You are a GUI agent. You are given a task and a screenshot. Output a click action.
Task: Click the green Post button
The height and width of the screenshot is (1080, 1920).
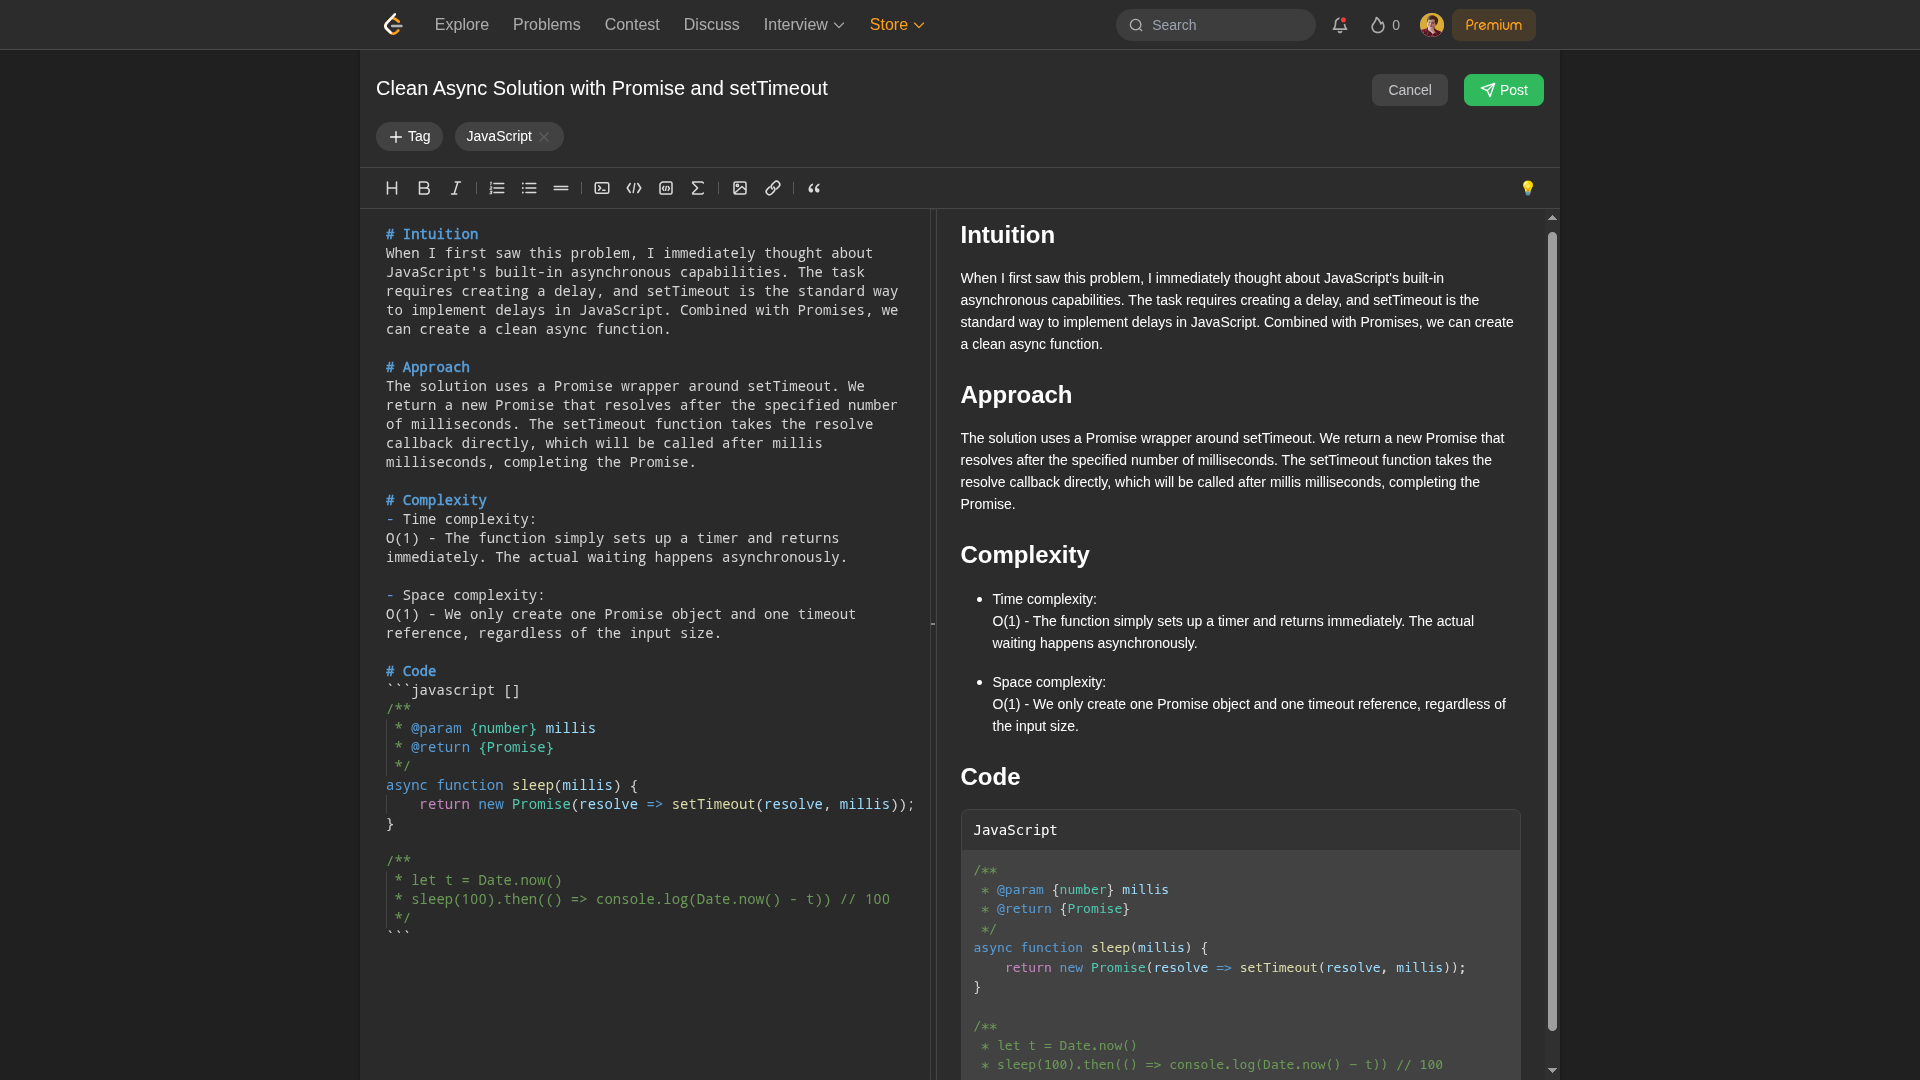[x=1503, y=90]
